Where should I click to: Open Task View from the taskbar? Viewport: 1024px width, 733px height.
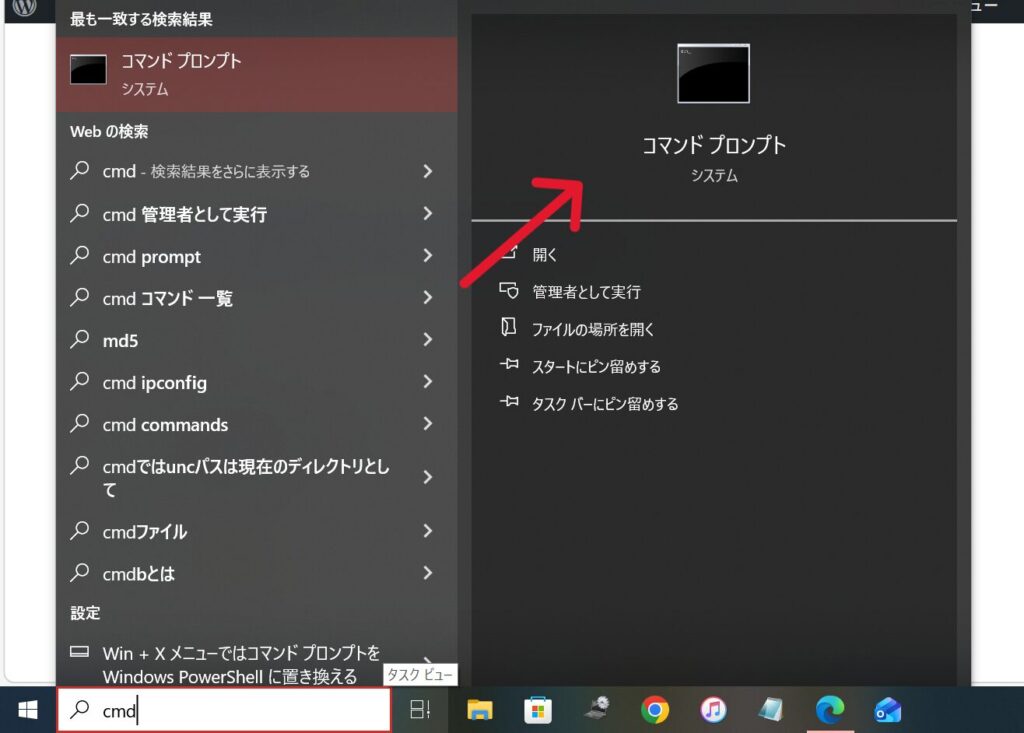click(x=420, y=710)
